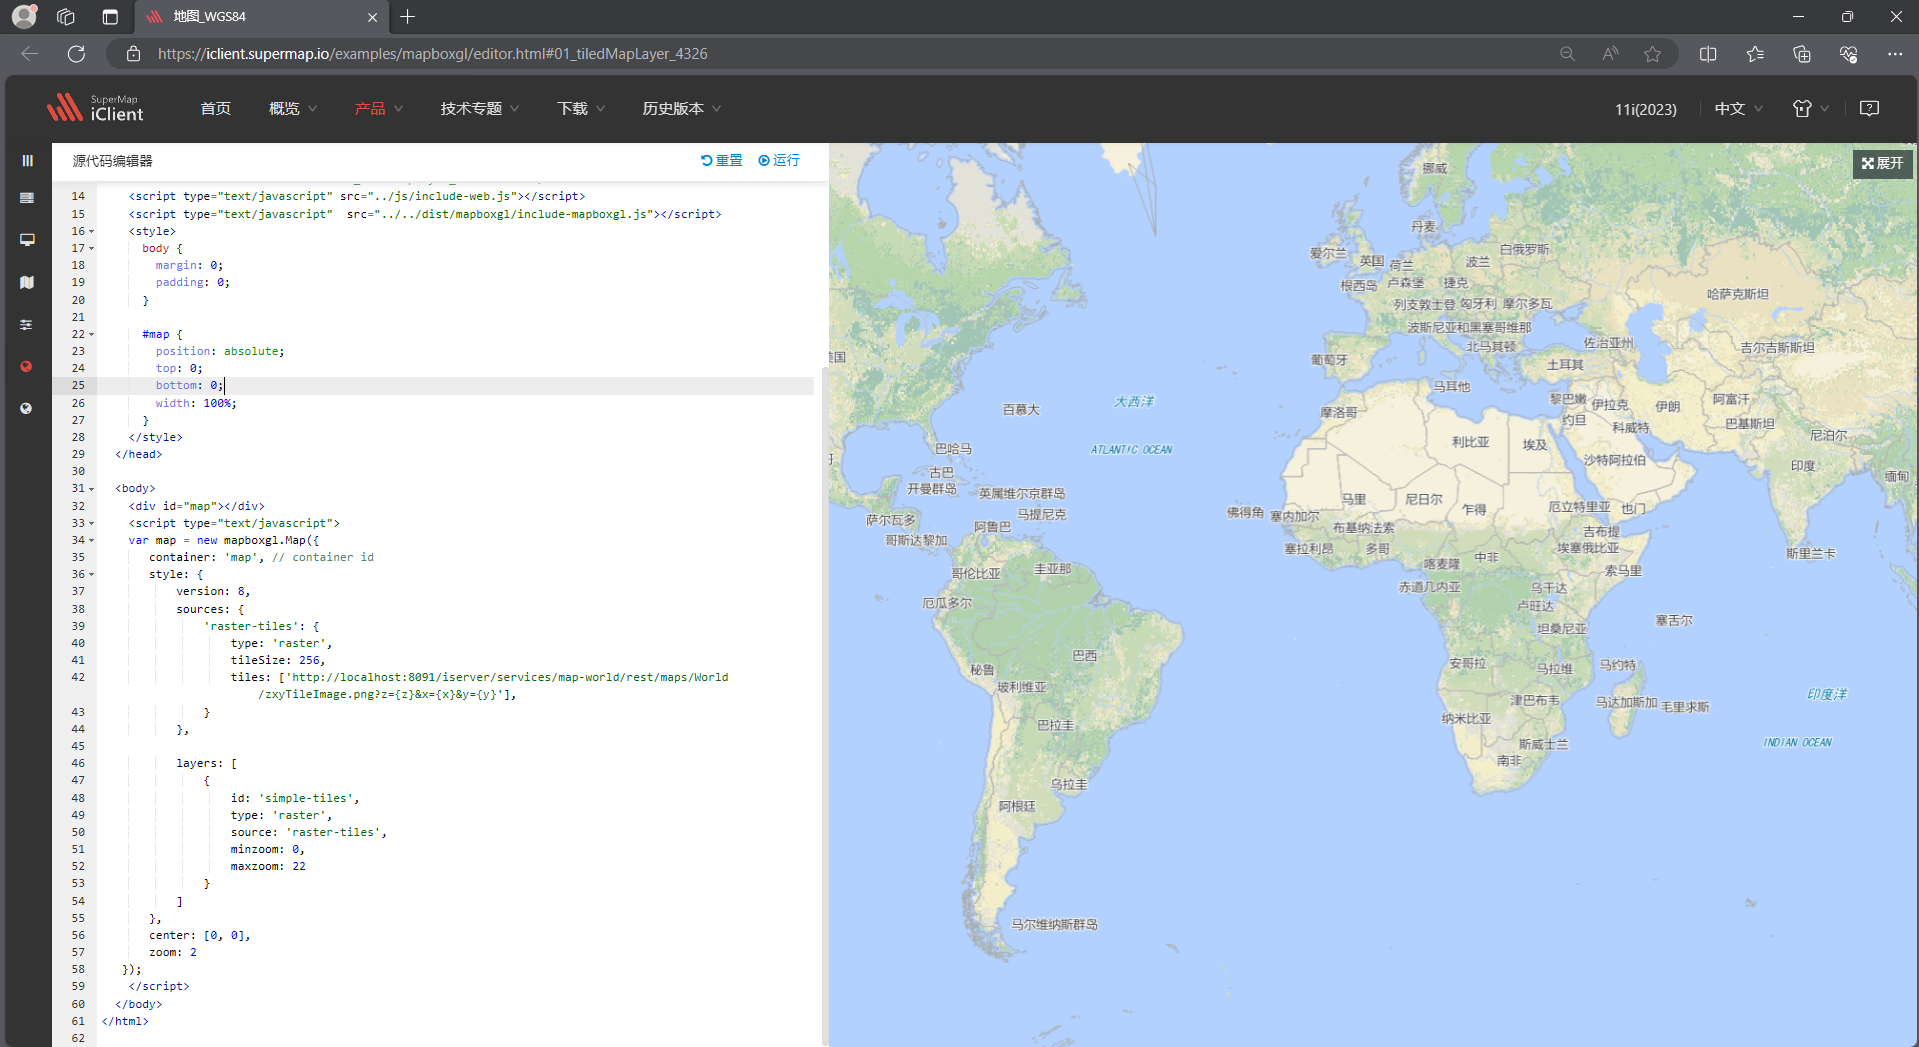1919x1047 pixels.
Task: Click code line 'maxzoom: 22'
Action: coord(268,867)
